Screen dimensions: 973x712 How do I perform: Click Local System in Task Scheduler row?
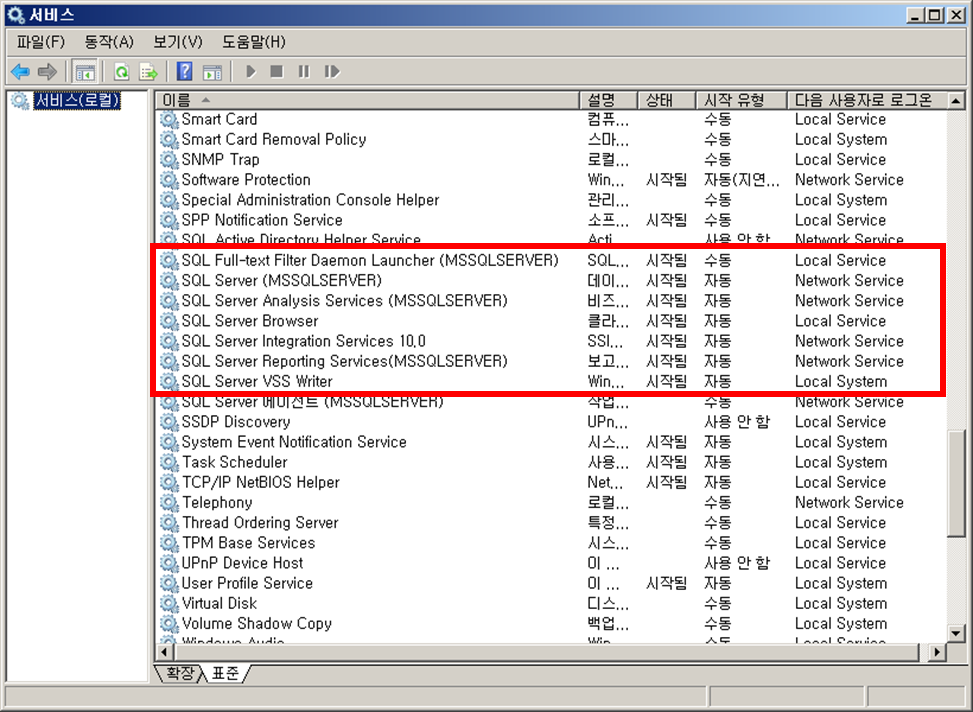pyautogui.click(x=841, y=462)
